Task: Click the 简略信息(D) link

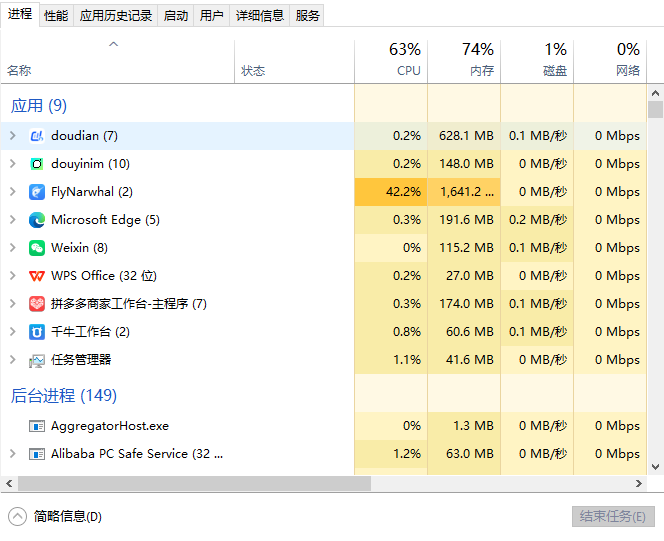Action: pyautogui.click(x=68, y=516)
